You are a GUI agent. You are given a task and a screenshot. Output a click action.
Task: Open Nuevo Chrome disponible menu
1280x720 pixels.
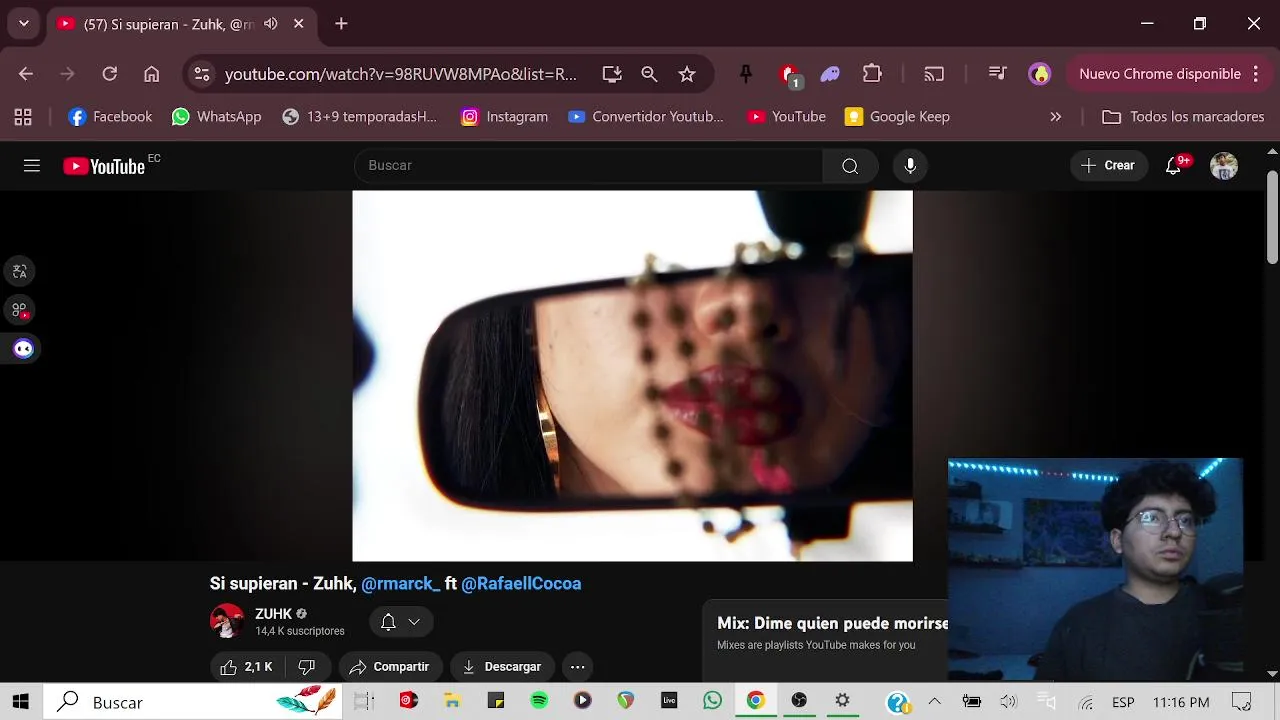1167,74
